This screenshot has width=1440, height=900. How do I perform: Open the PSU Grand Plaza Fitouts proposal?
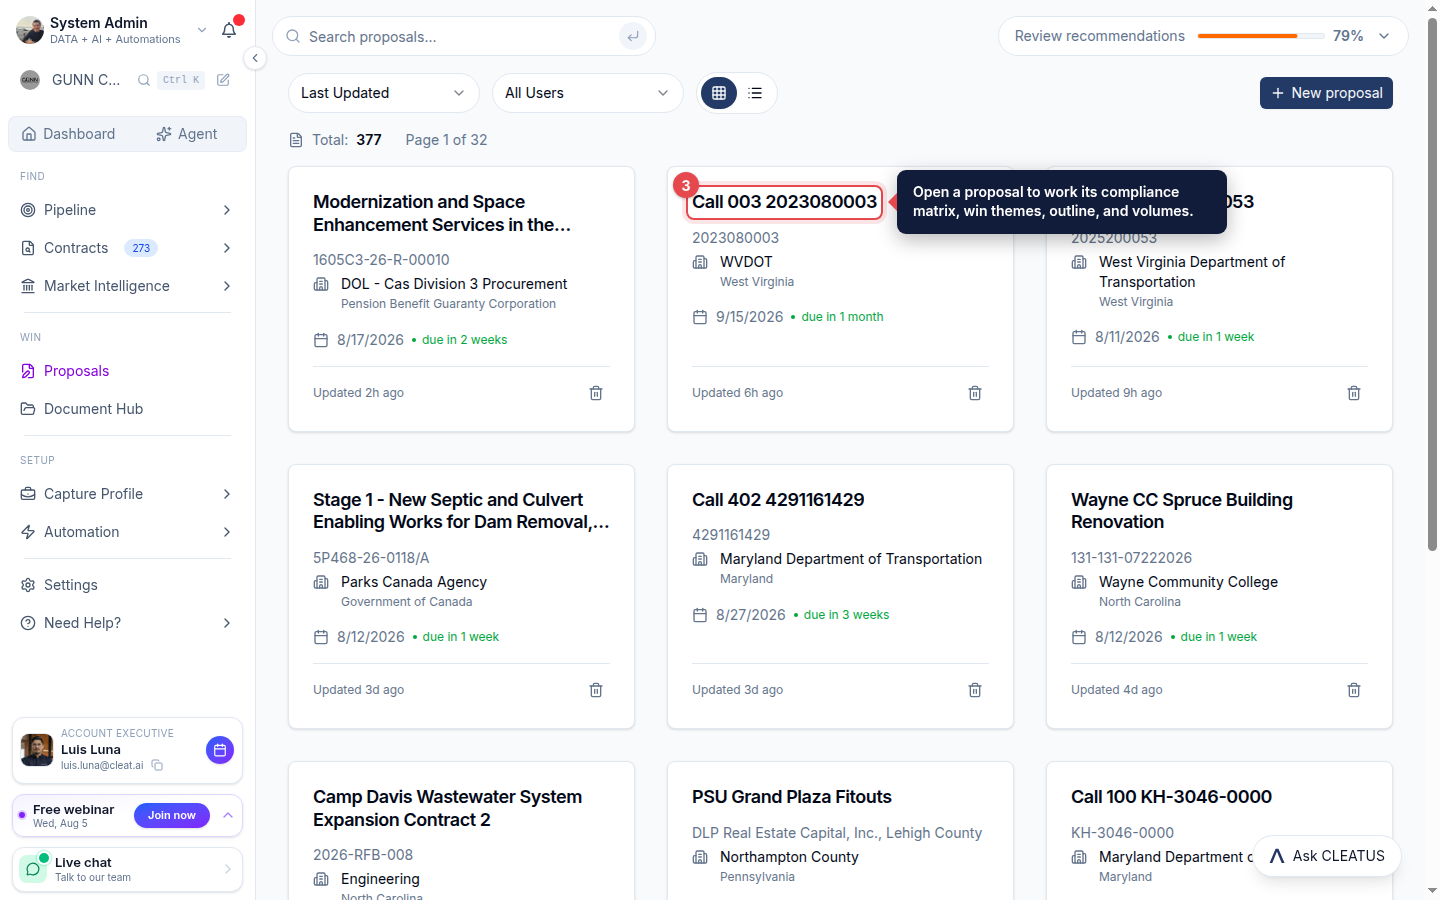click(x=792, y=797)
